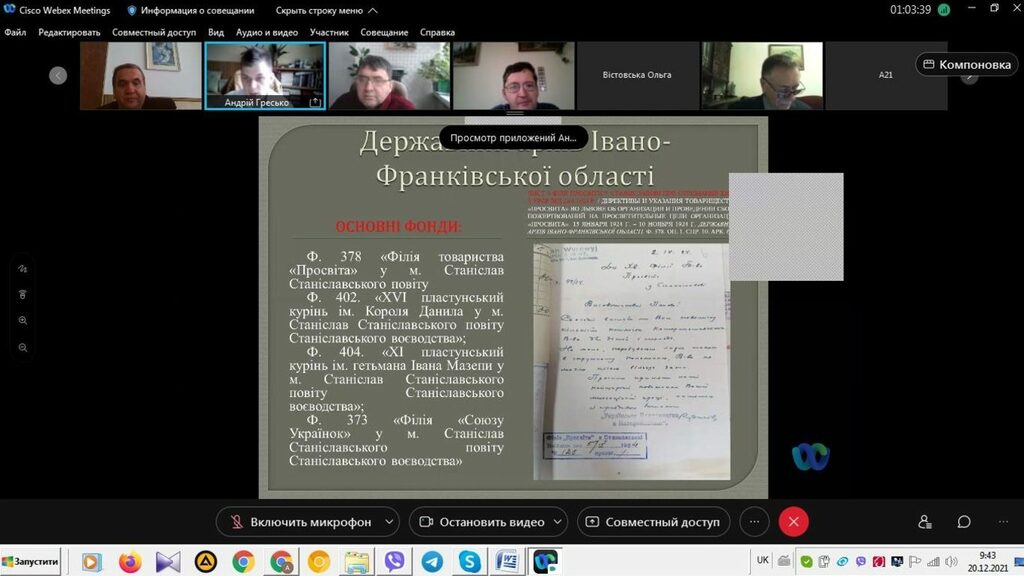Screen dimensions: 1024x576
Task: Click the remote control icon in side toolbar
Action: (23, 295)
